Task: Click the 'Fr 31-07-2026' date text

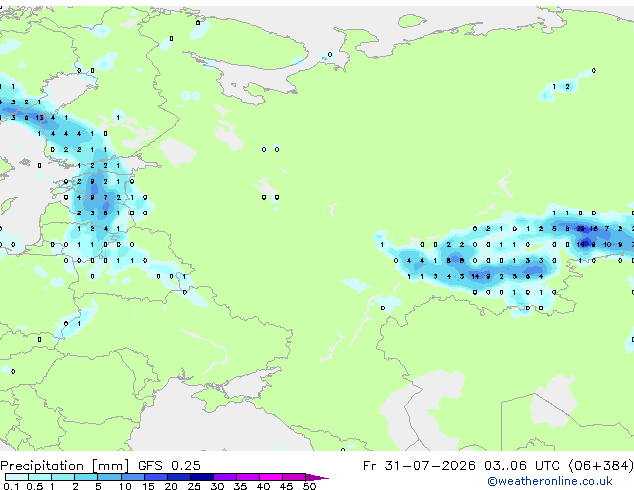Action: [x=419, y=466]
